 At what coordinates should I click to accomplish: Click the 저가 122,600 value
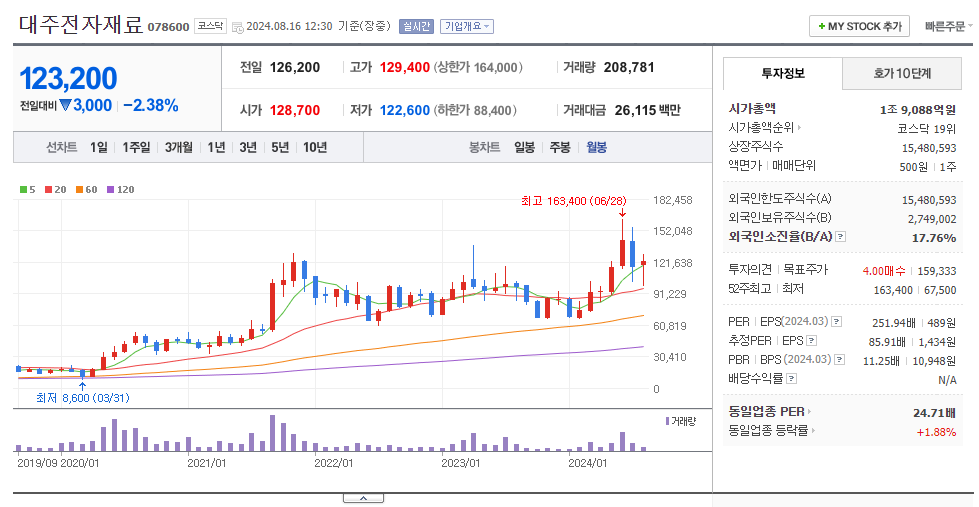click(x=405, y=111)
